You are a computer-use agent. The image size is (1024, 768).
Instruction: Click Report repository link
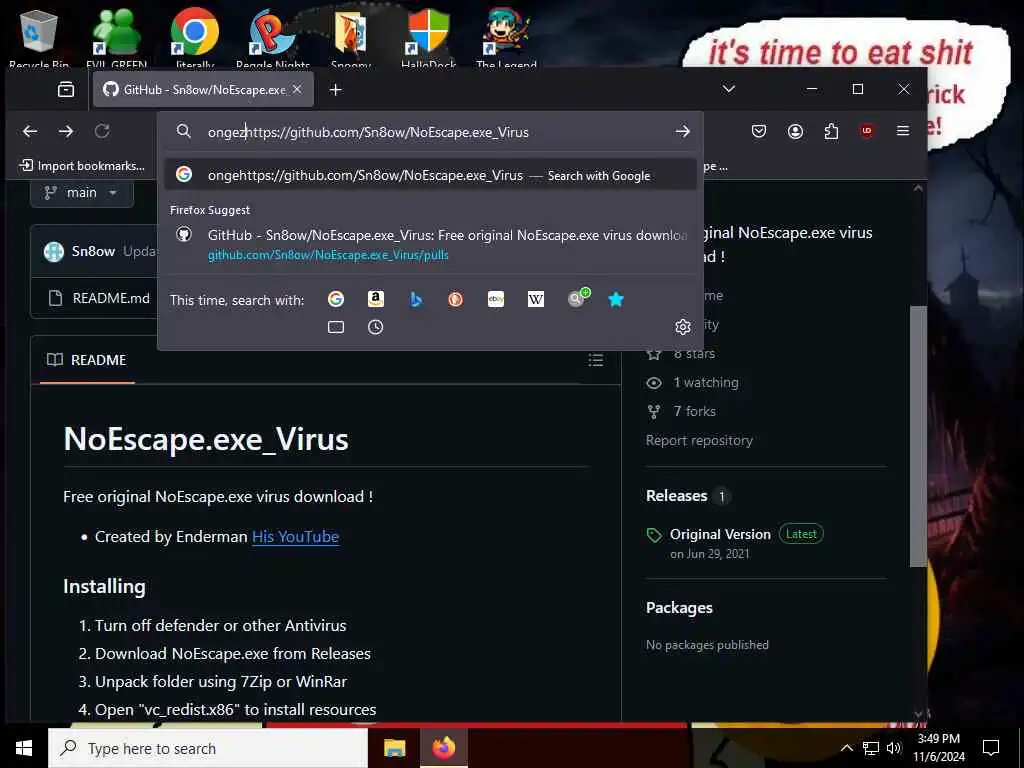coord(699,440)
